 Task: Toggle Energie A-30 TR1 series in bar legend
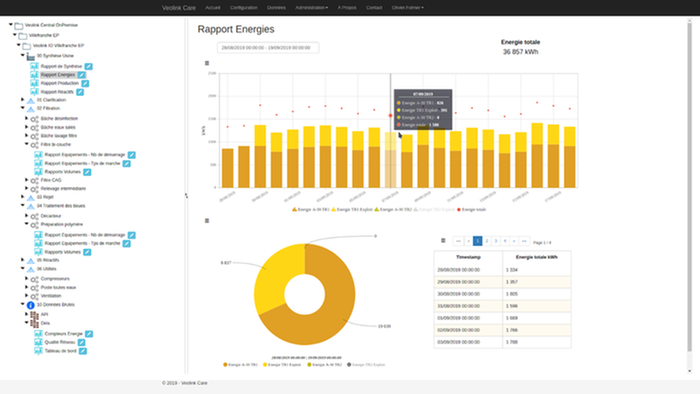tap(311, 209)
